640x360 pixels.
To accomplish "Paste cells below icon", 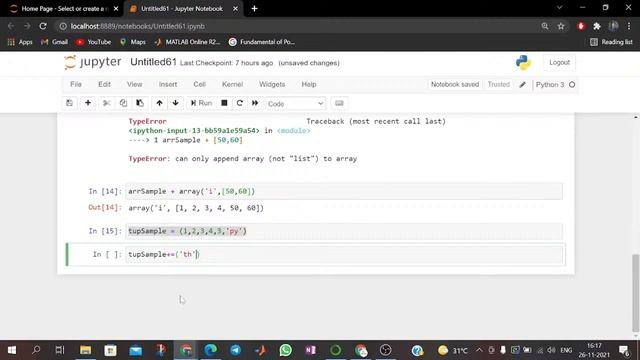I will click(140, 103).
